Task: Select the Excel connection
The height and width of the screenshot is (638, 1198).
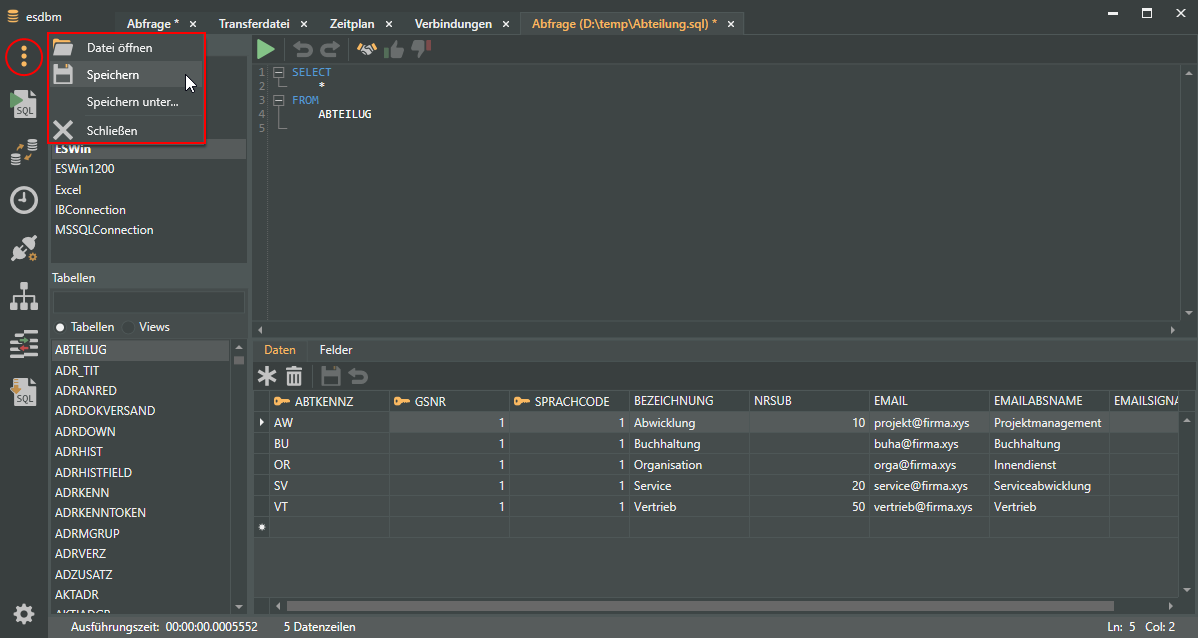Action: (148, 189)
